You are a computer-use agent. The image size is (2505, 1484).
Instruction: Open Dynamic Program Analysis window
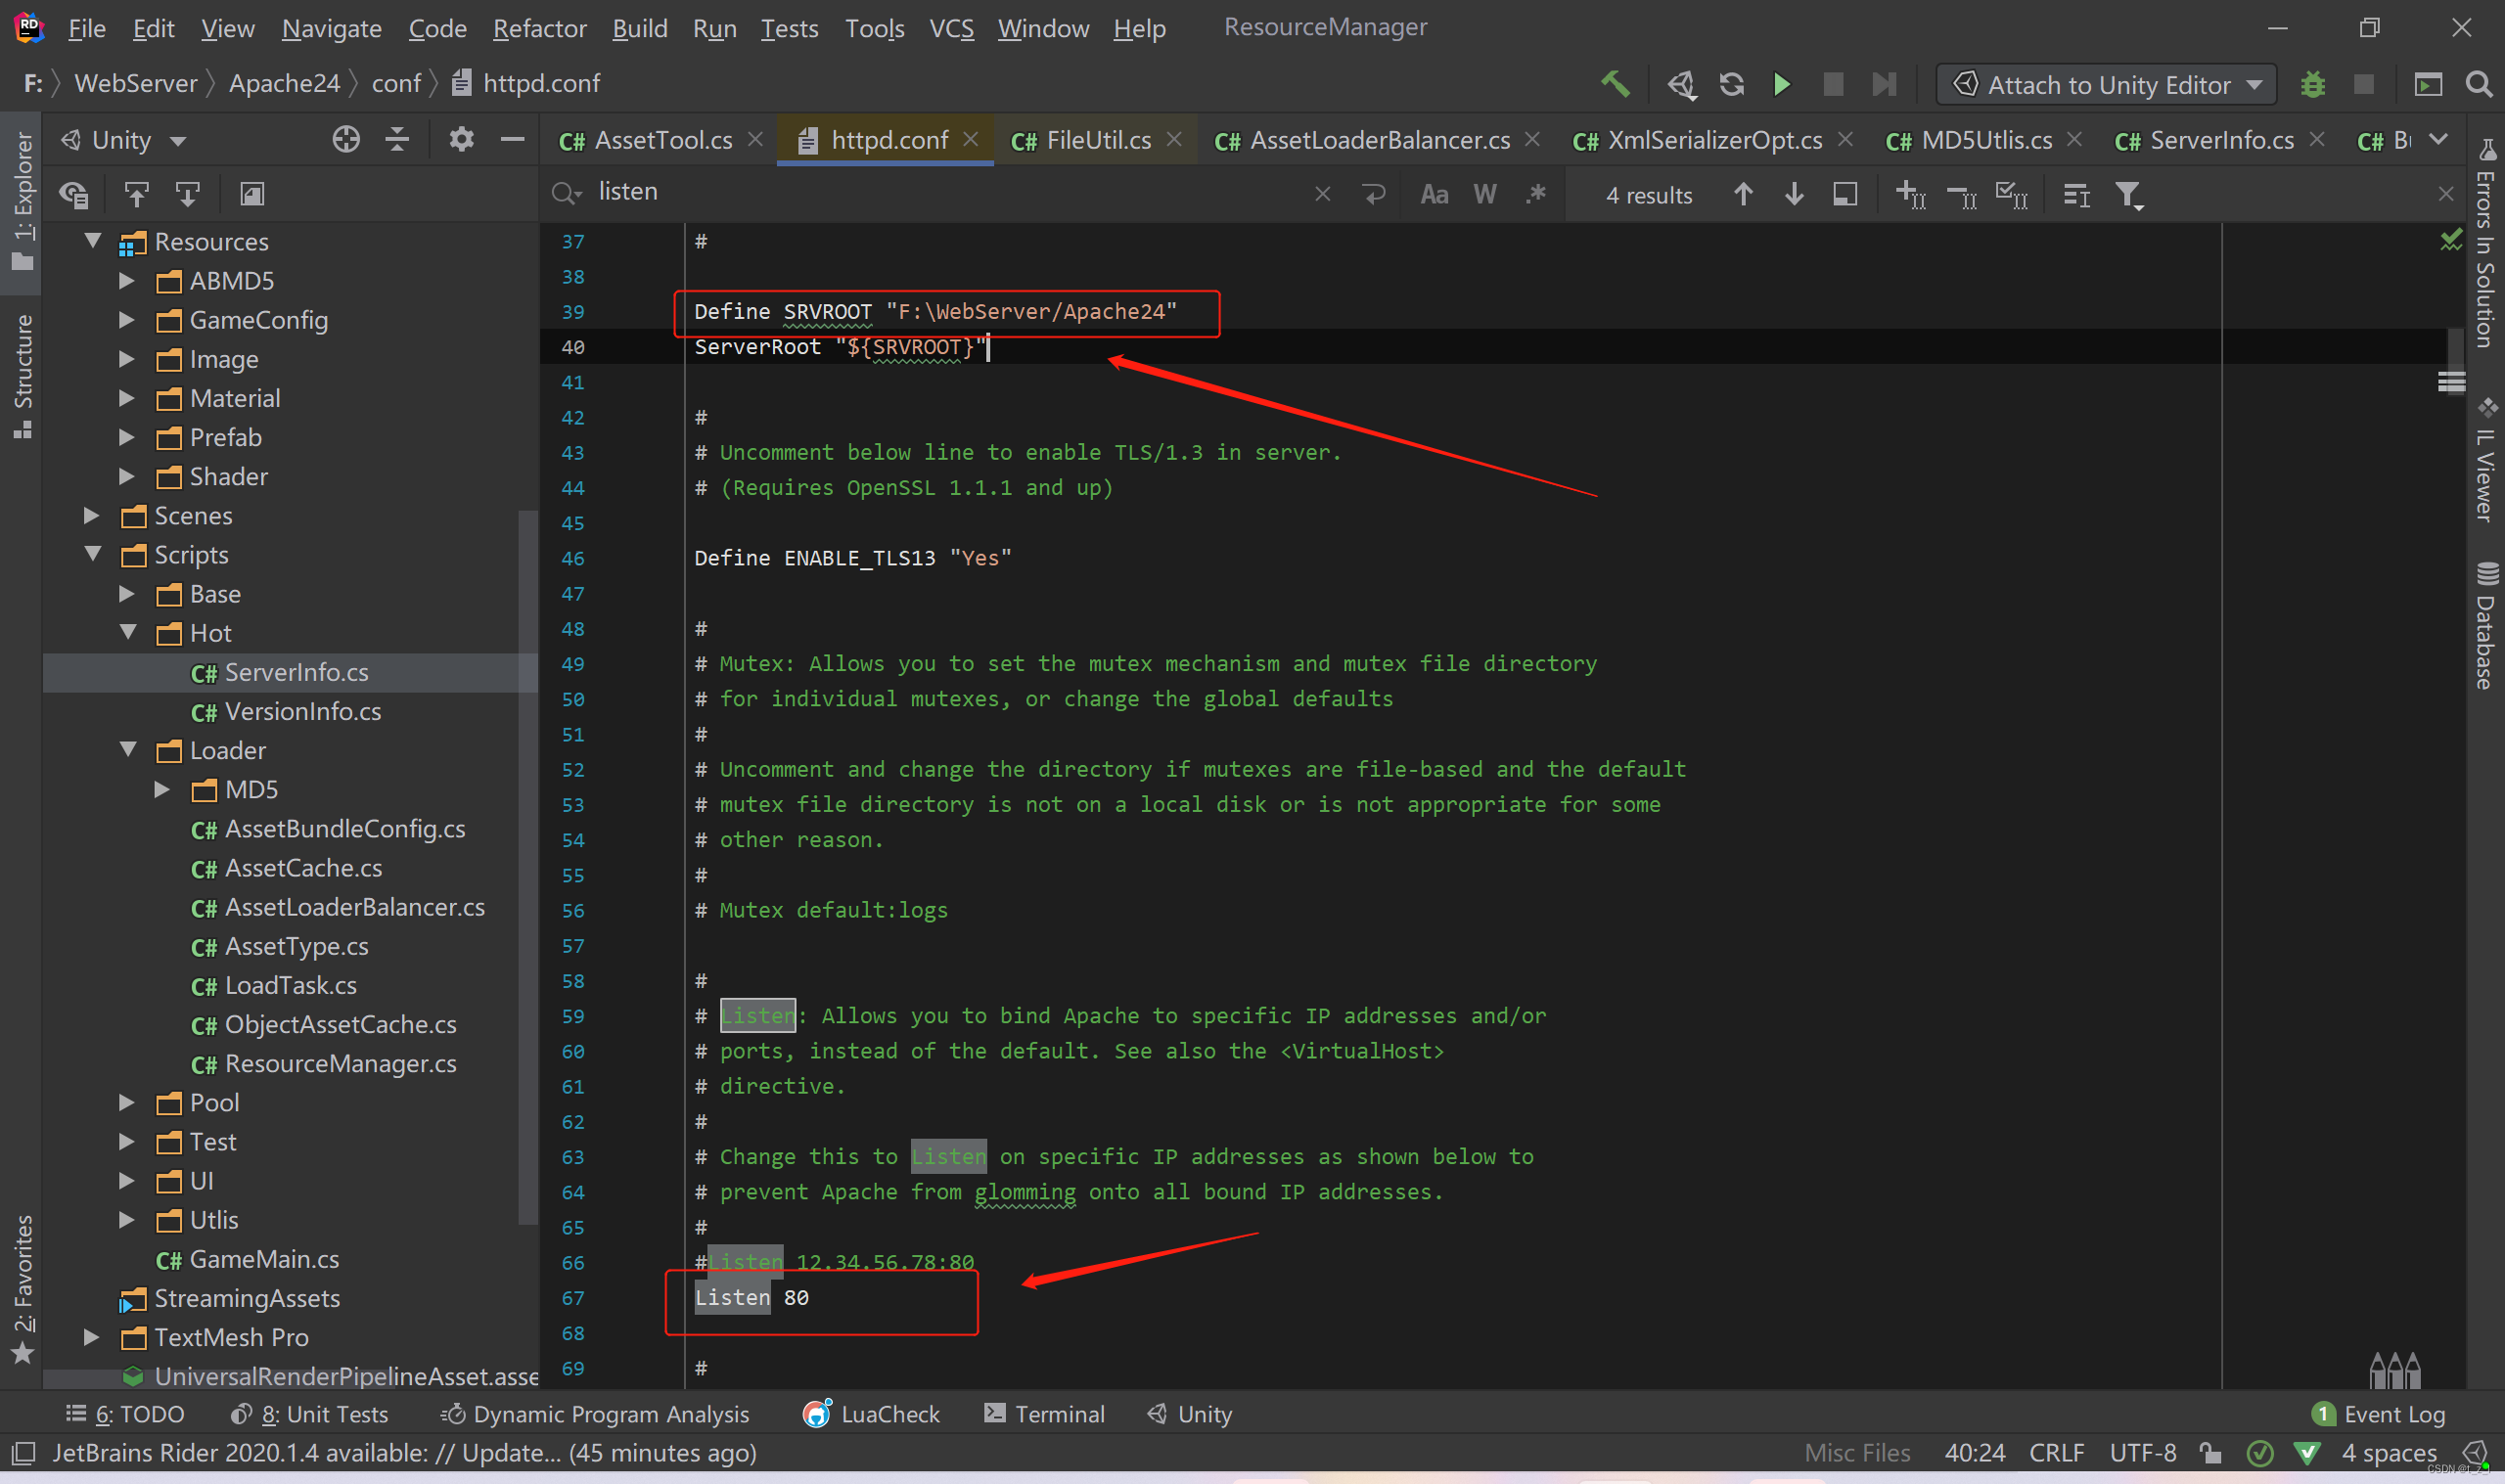[595, 1414]
